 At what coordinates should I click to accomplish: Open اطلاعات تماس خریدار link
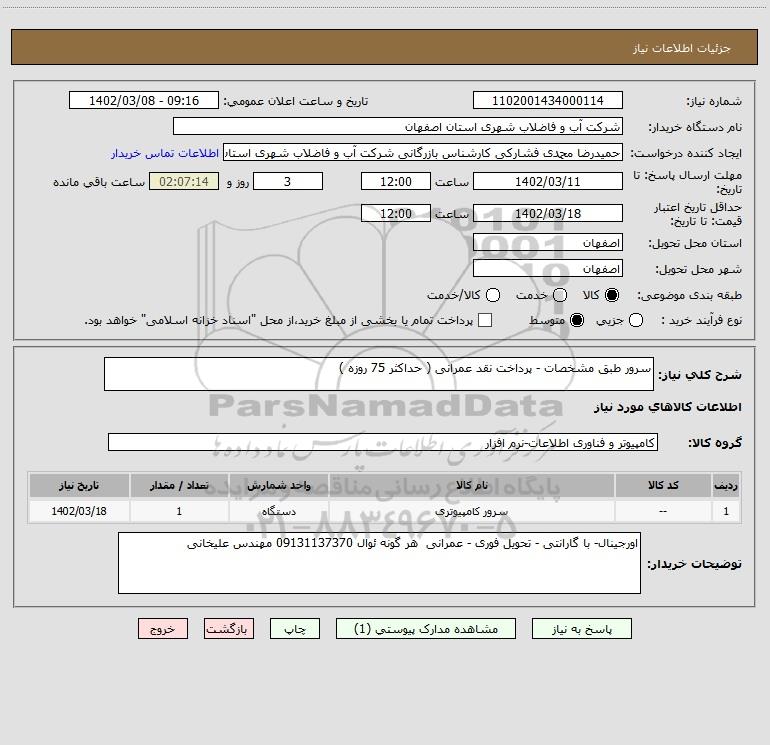[x=165, y=153]
